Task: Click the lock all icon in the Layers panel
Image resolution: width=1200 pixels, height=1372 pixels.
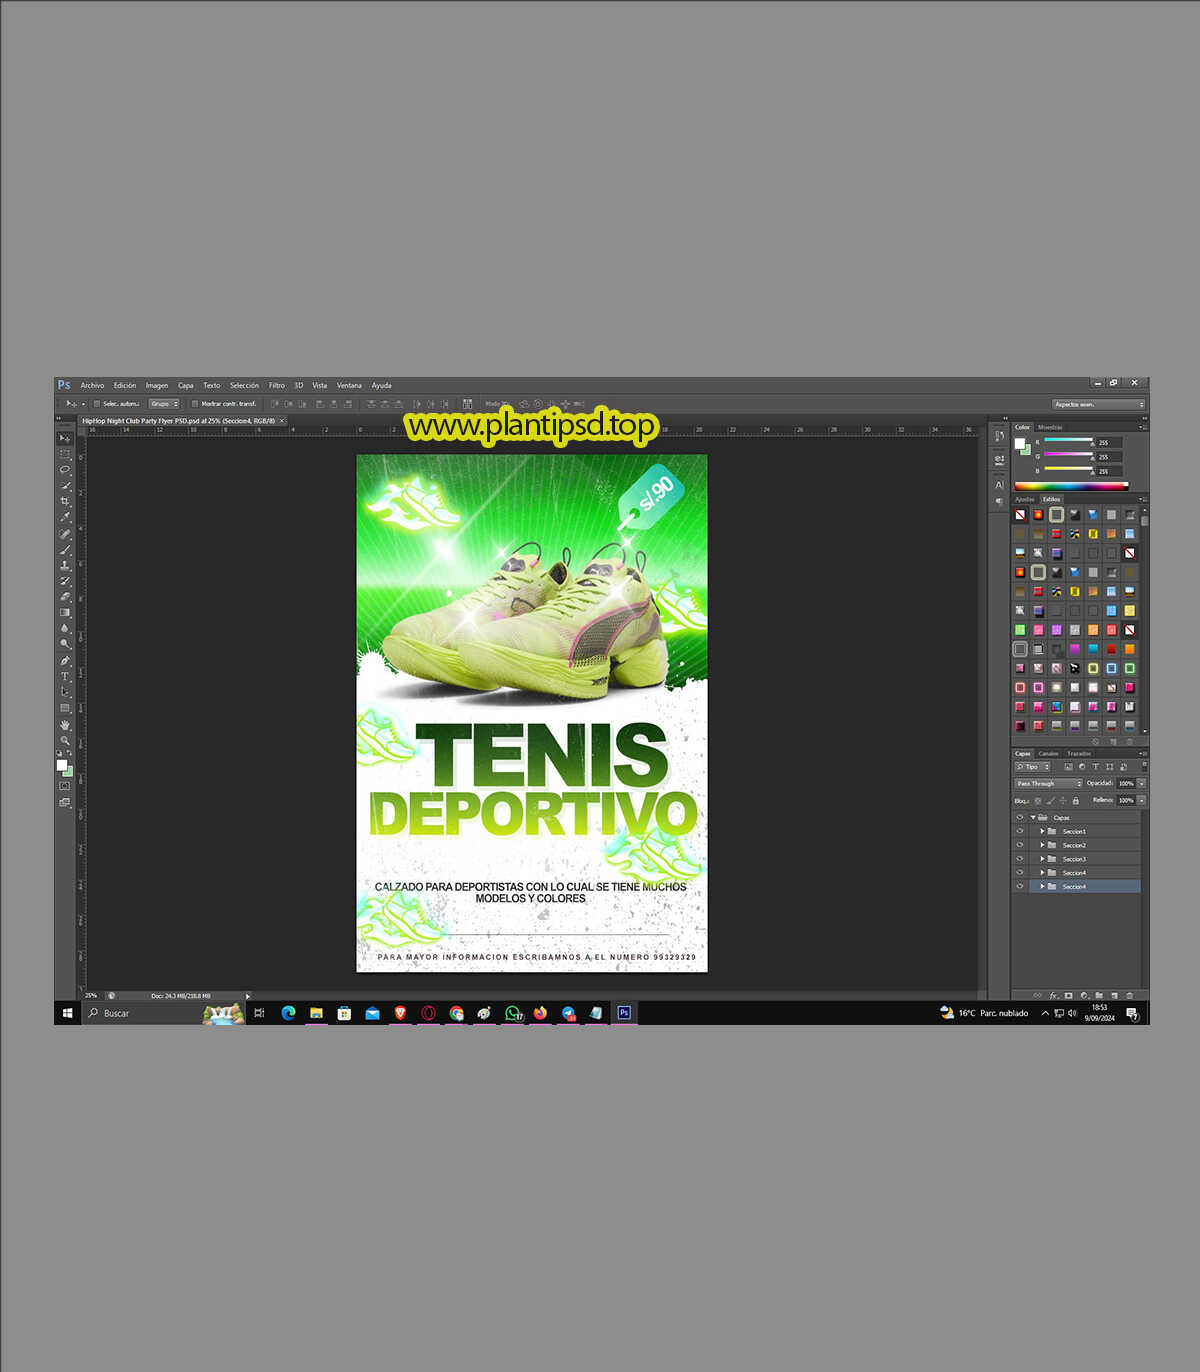Action: click(1076, 801)
